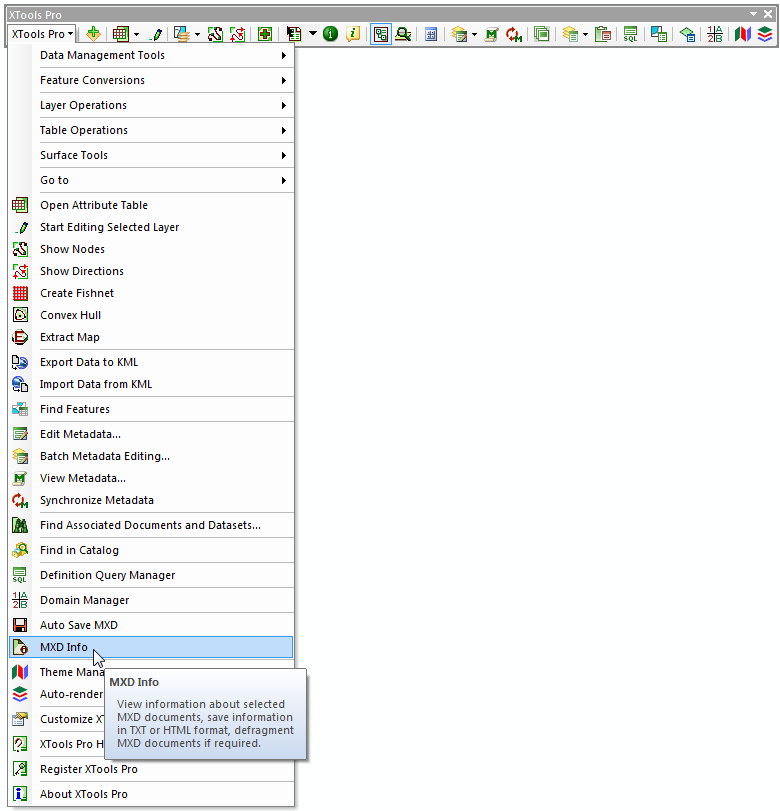This screenshot has width=780, height=811.
Task: Expand the Data Management Tools submenu
Action: click(163, 55)
